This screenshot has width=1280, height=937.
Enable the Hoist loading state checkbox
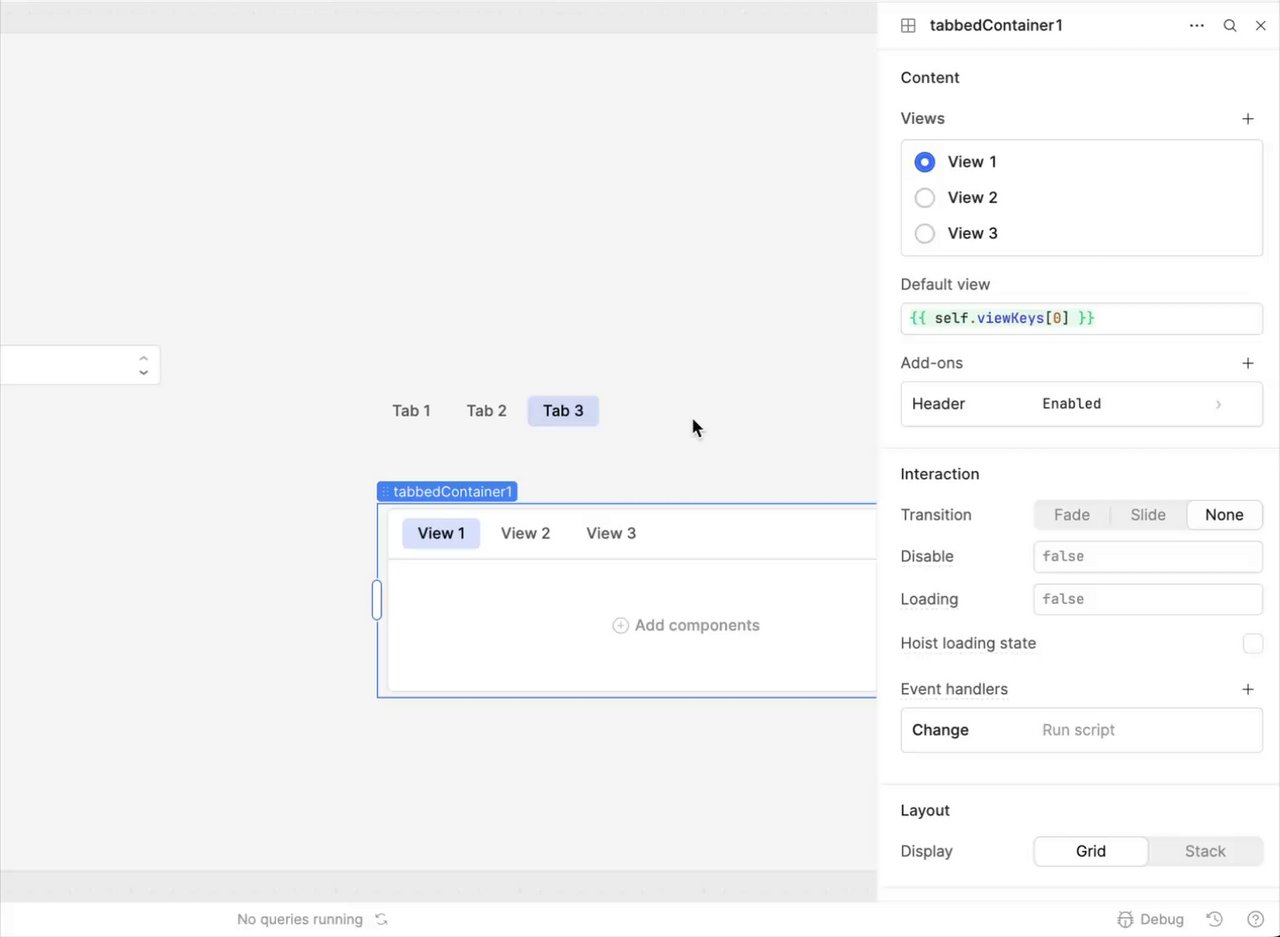1252,643
